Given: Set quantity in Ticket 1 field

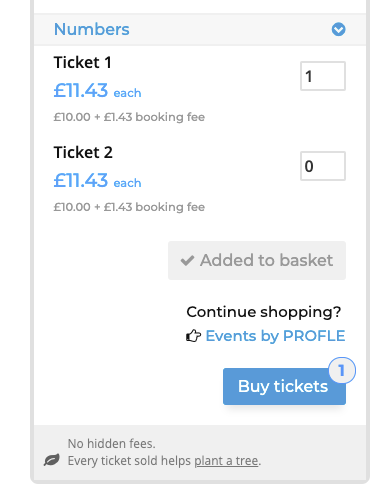Looking at the screenshot, I should [x=323, y=76].
